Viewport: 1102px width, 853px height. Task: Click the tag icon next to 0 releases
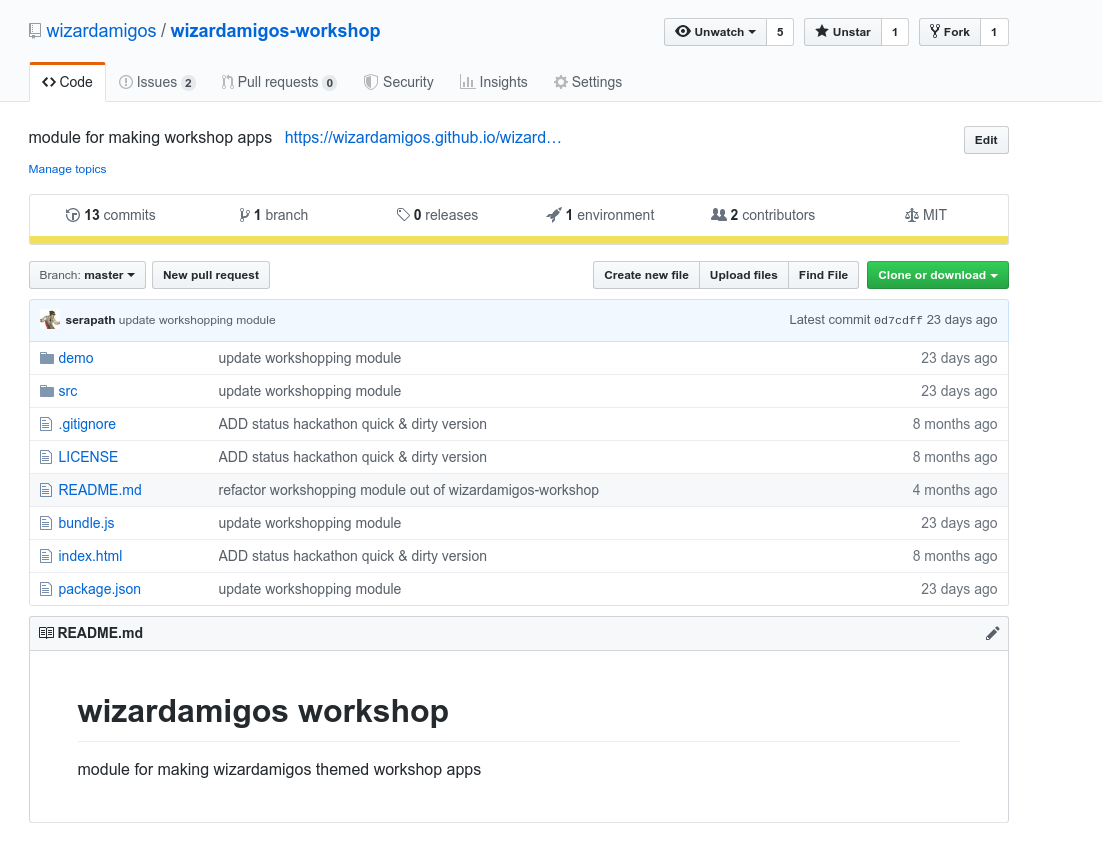tap(403, 215)
